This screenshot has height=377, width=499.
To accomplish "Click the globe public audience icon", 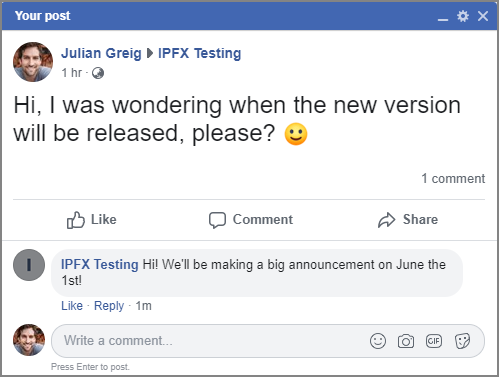I will [98, 73].
